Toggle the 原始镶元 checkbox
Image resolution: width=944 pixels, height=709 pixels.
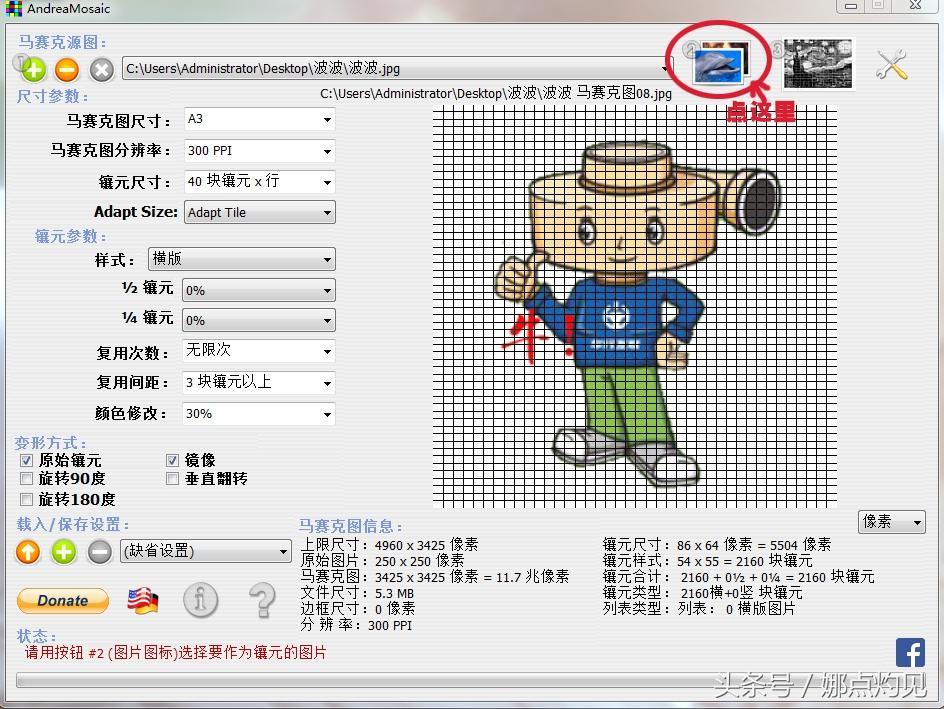coord(26,460)
